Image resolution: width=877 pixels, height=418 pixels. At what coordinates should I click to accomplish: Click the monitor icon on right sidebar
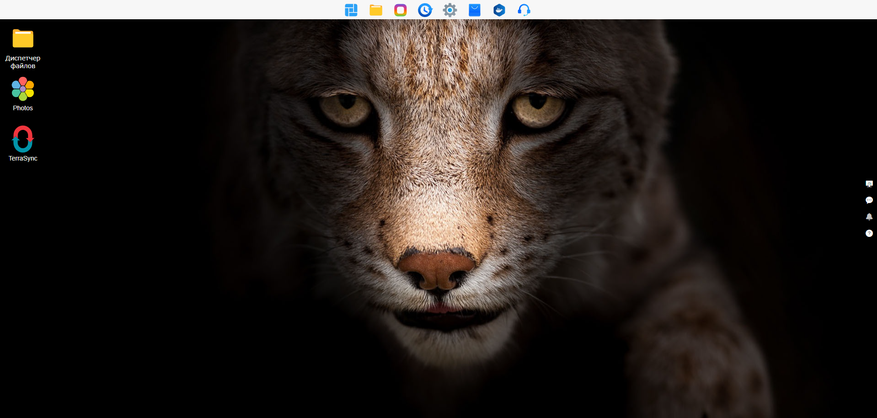(869, 184)
